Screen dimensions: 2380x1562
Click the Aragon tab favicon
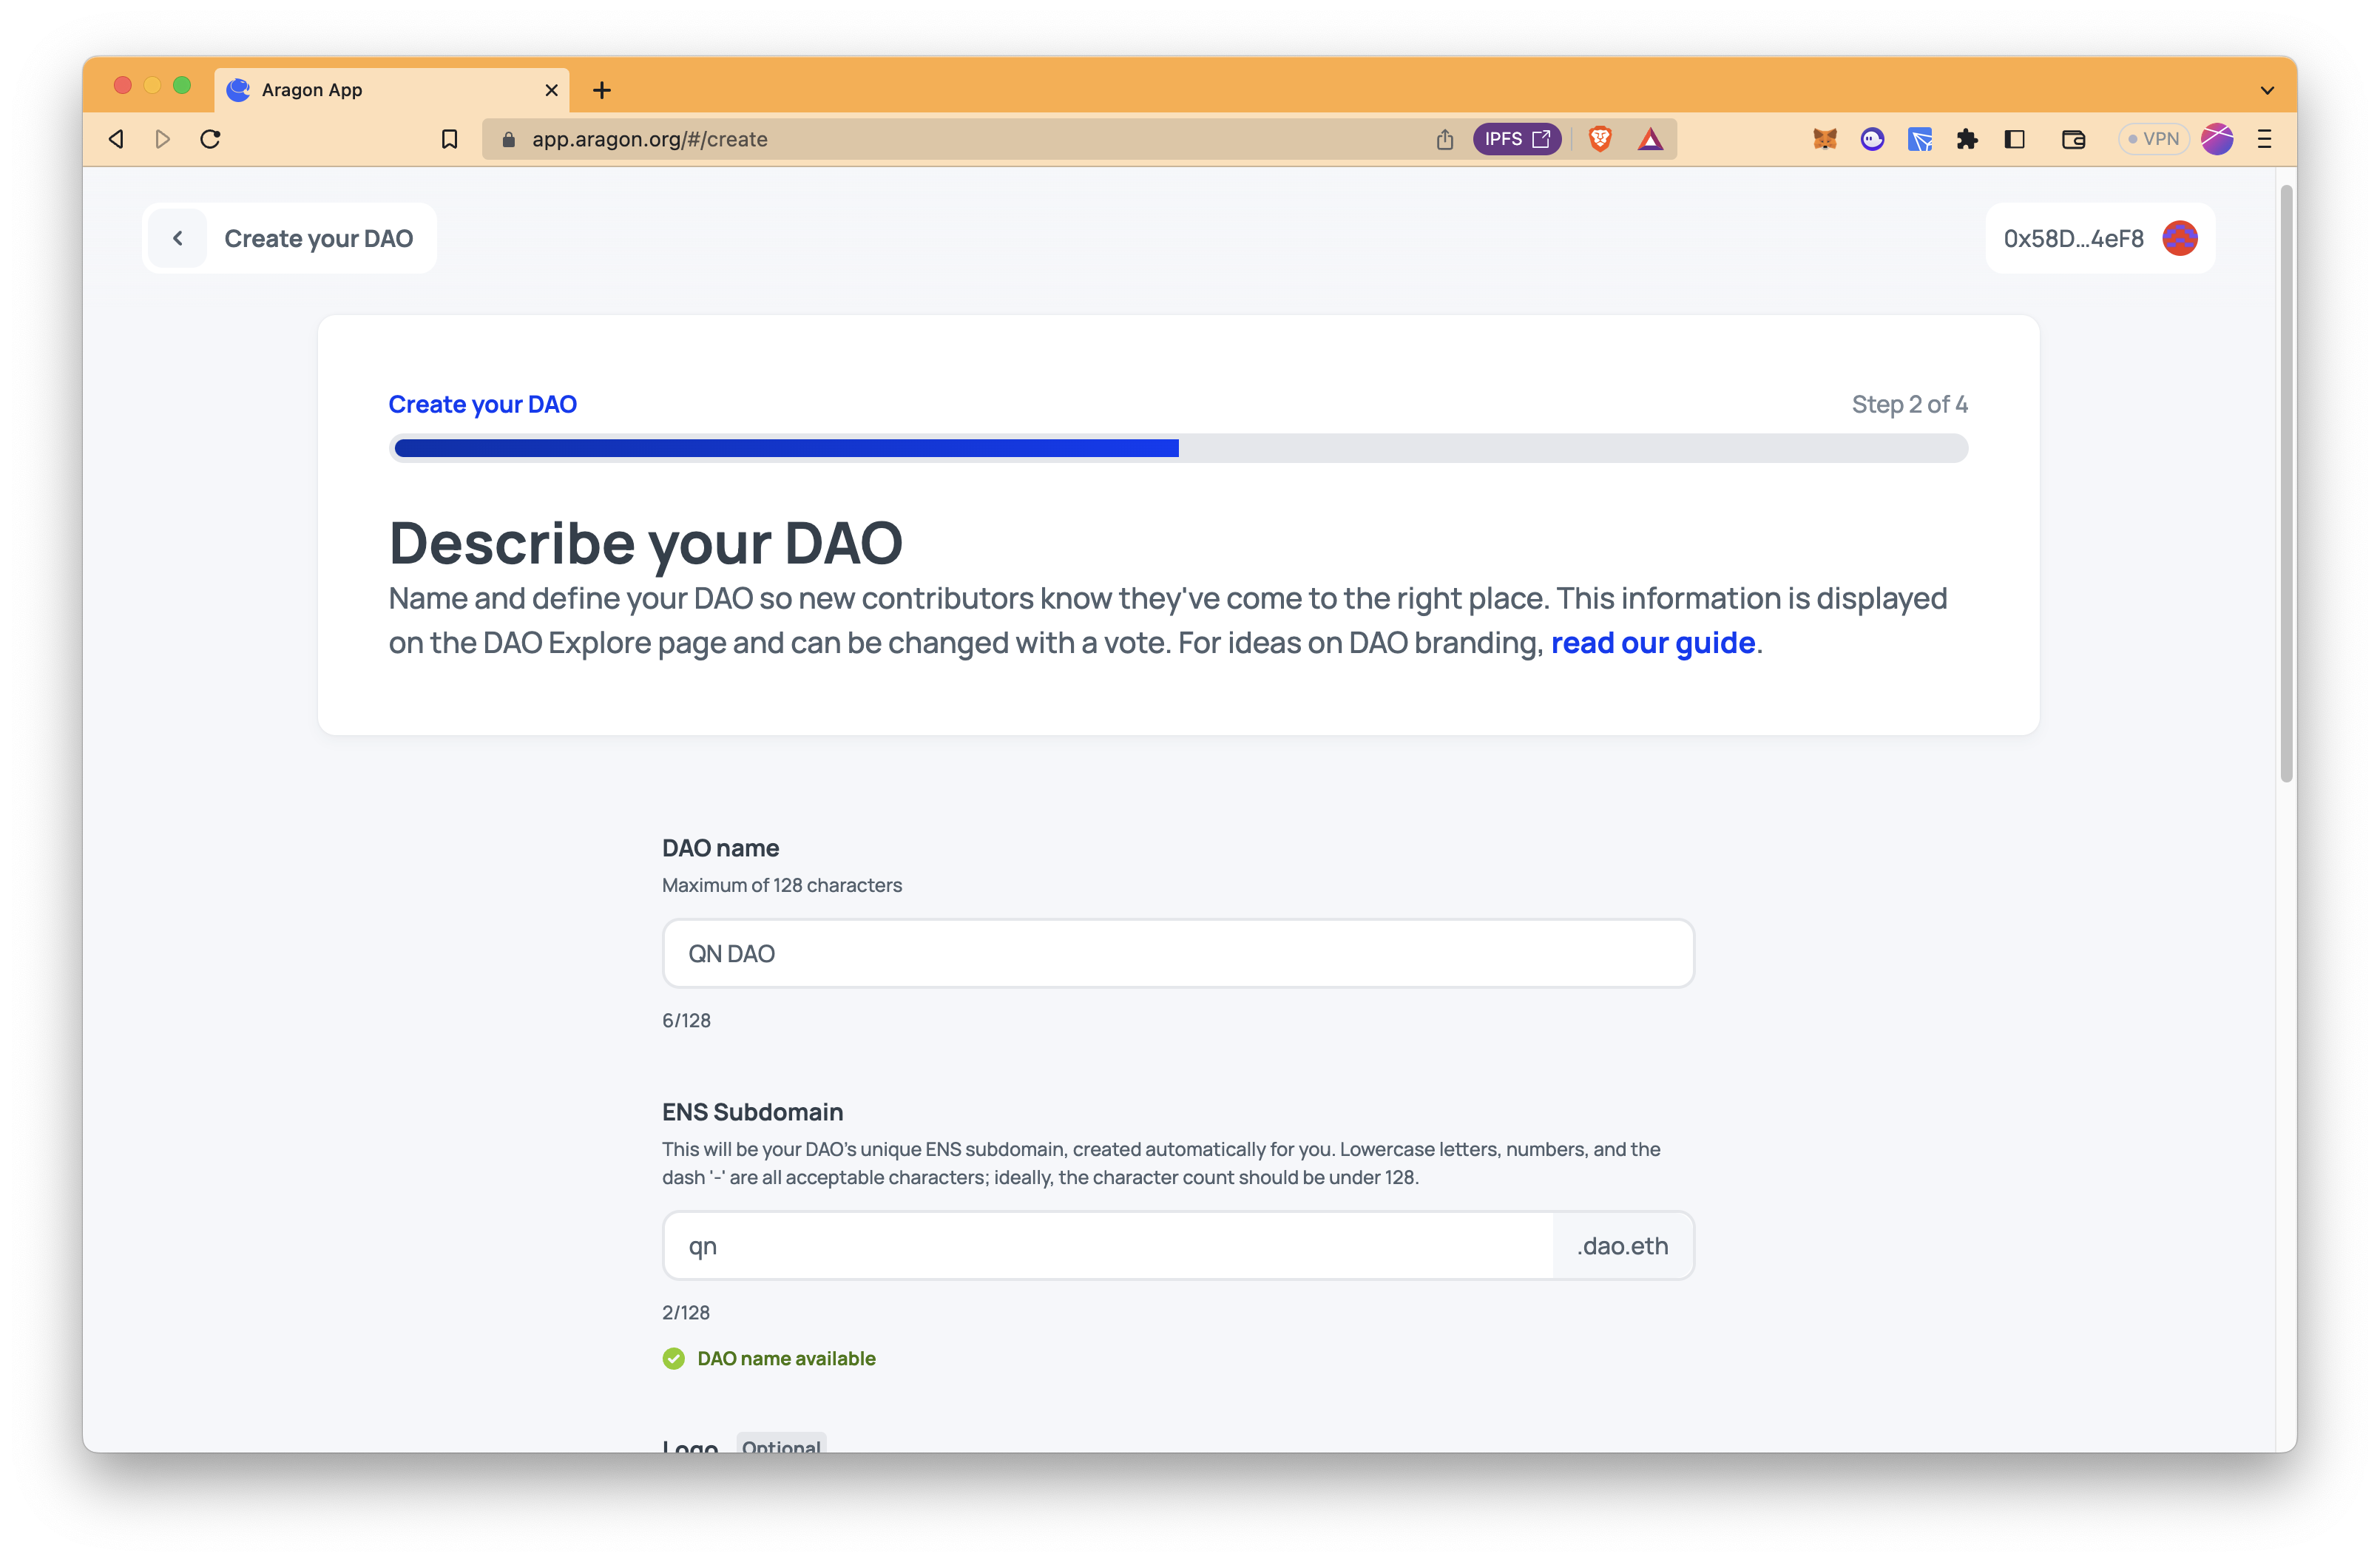238,90
